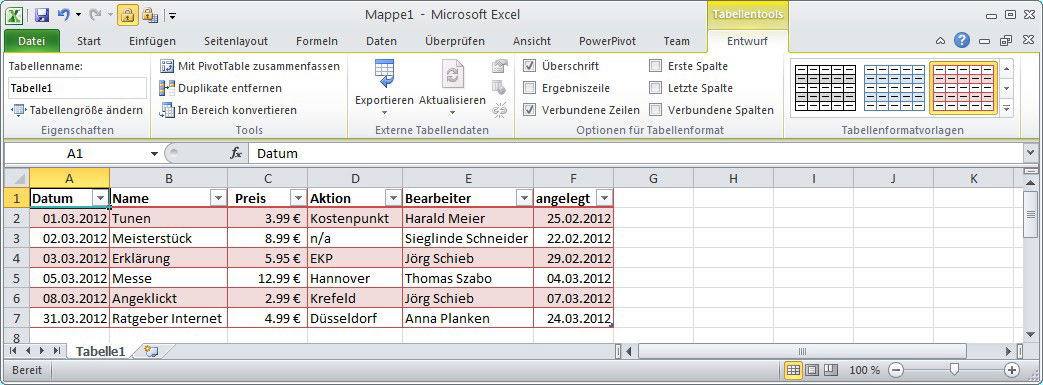Screen dimensions: 1043x385
Task: Click the select-all corner of the grid
Action: point(17,178)
